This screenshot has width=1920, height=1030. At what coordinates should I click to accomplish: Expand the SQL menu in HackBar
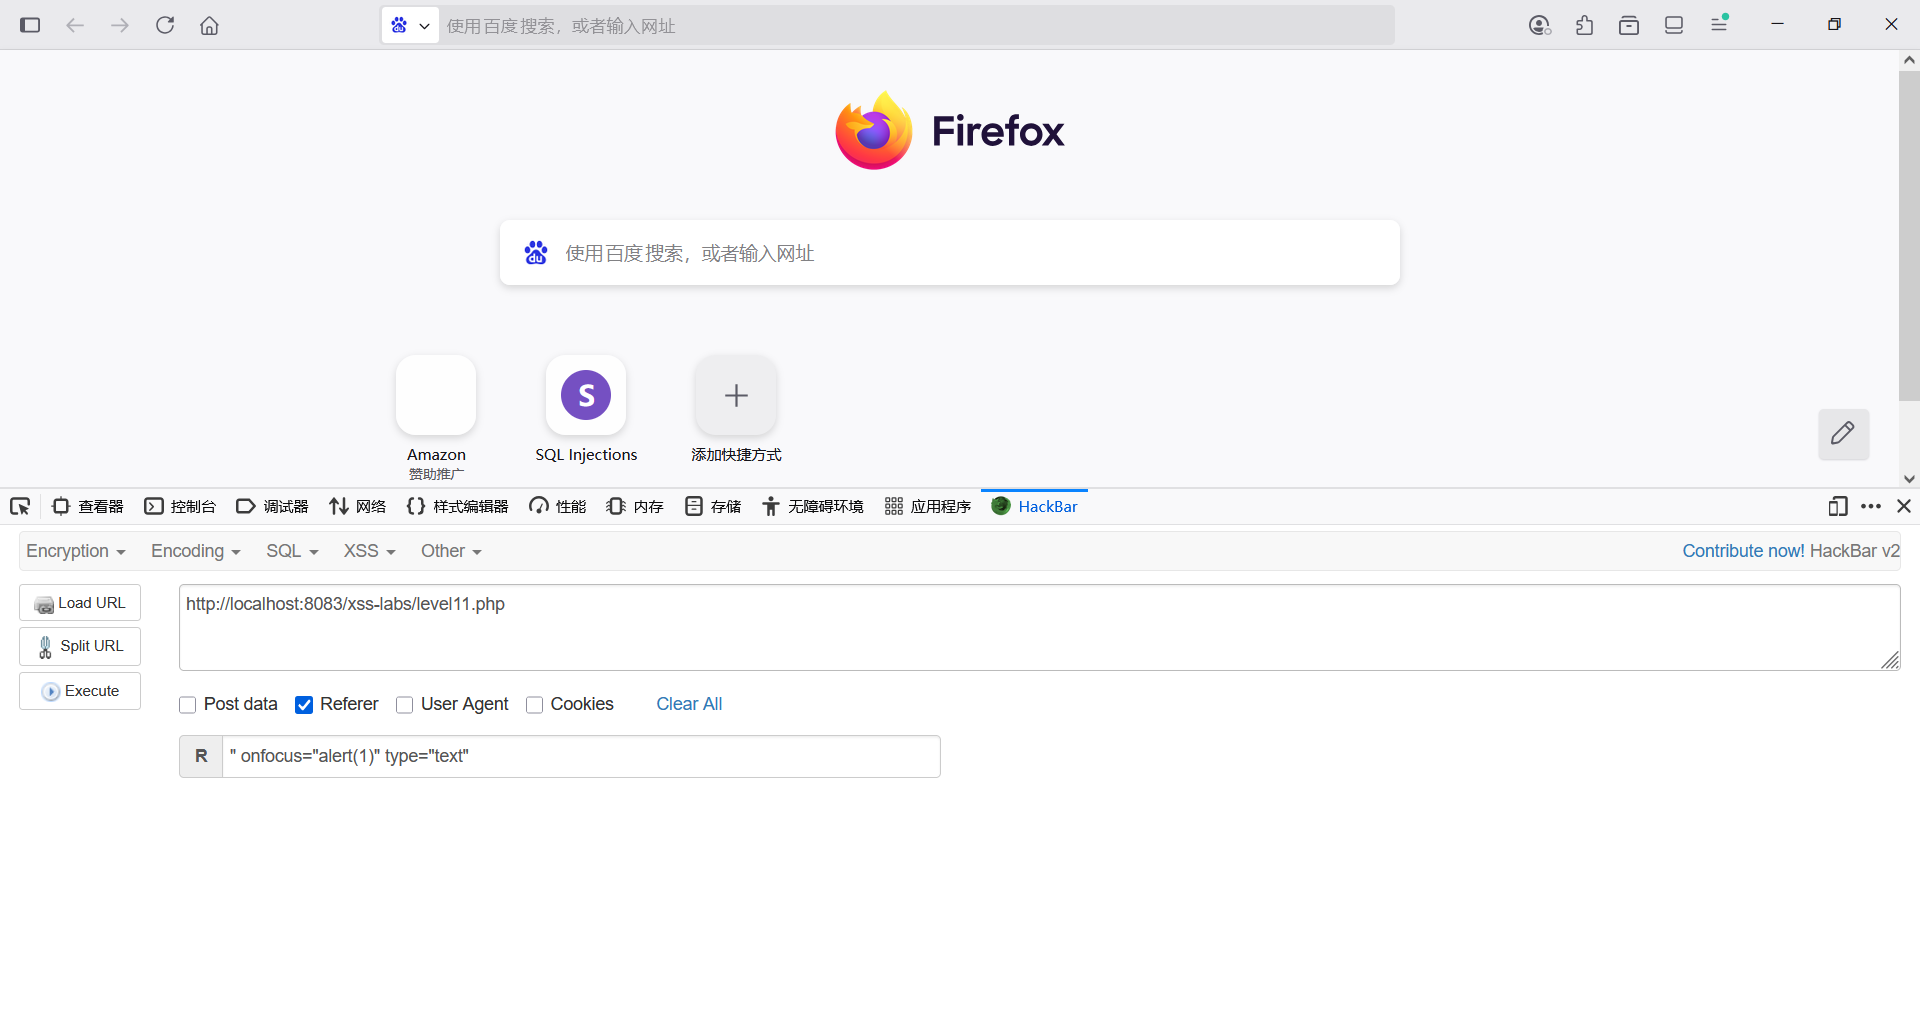click(x=292, y=551)
